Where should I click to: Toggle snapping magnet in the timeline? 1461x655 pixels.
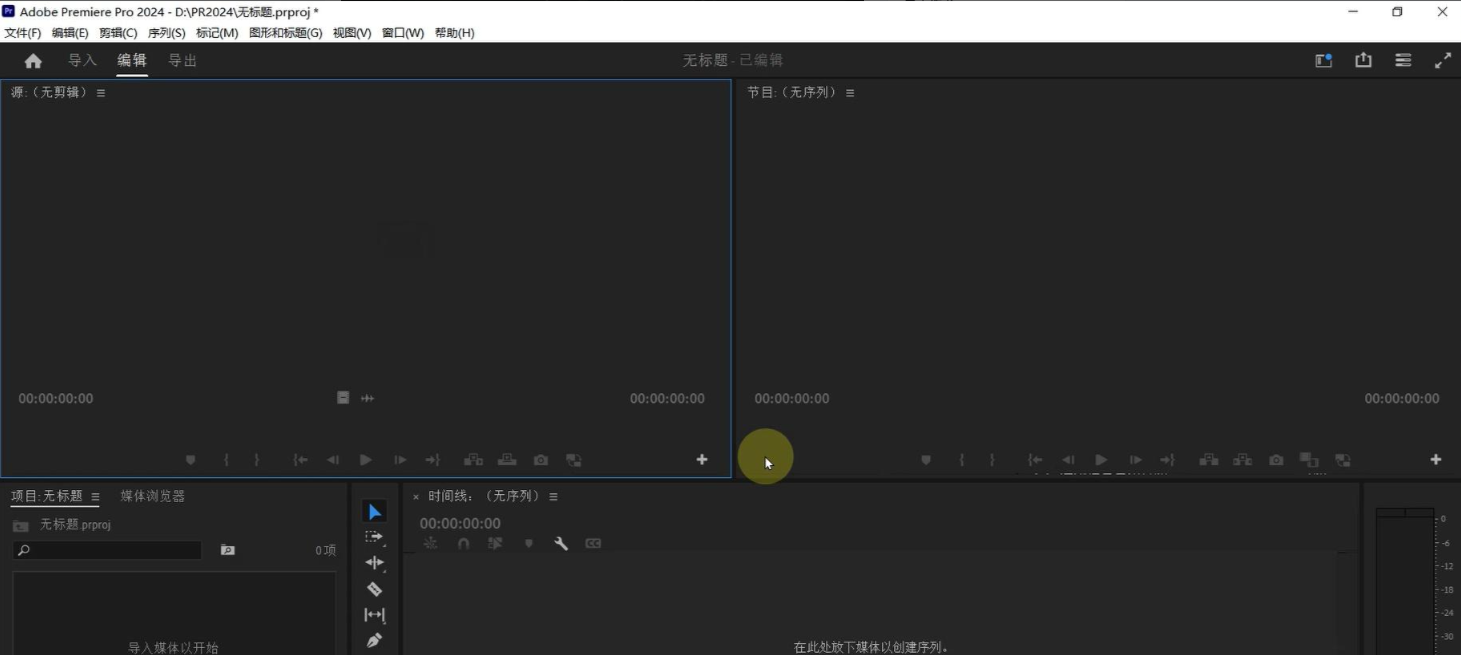(x=463, y=544)
